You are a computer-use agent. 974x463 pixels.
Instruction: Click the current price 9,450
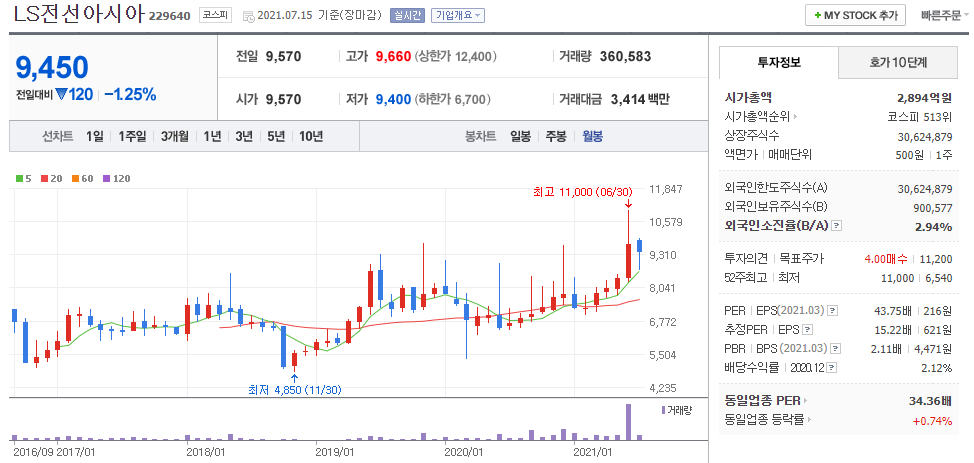52,68
